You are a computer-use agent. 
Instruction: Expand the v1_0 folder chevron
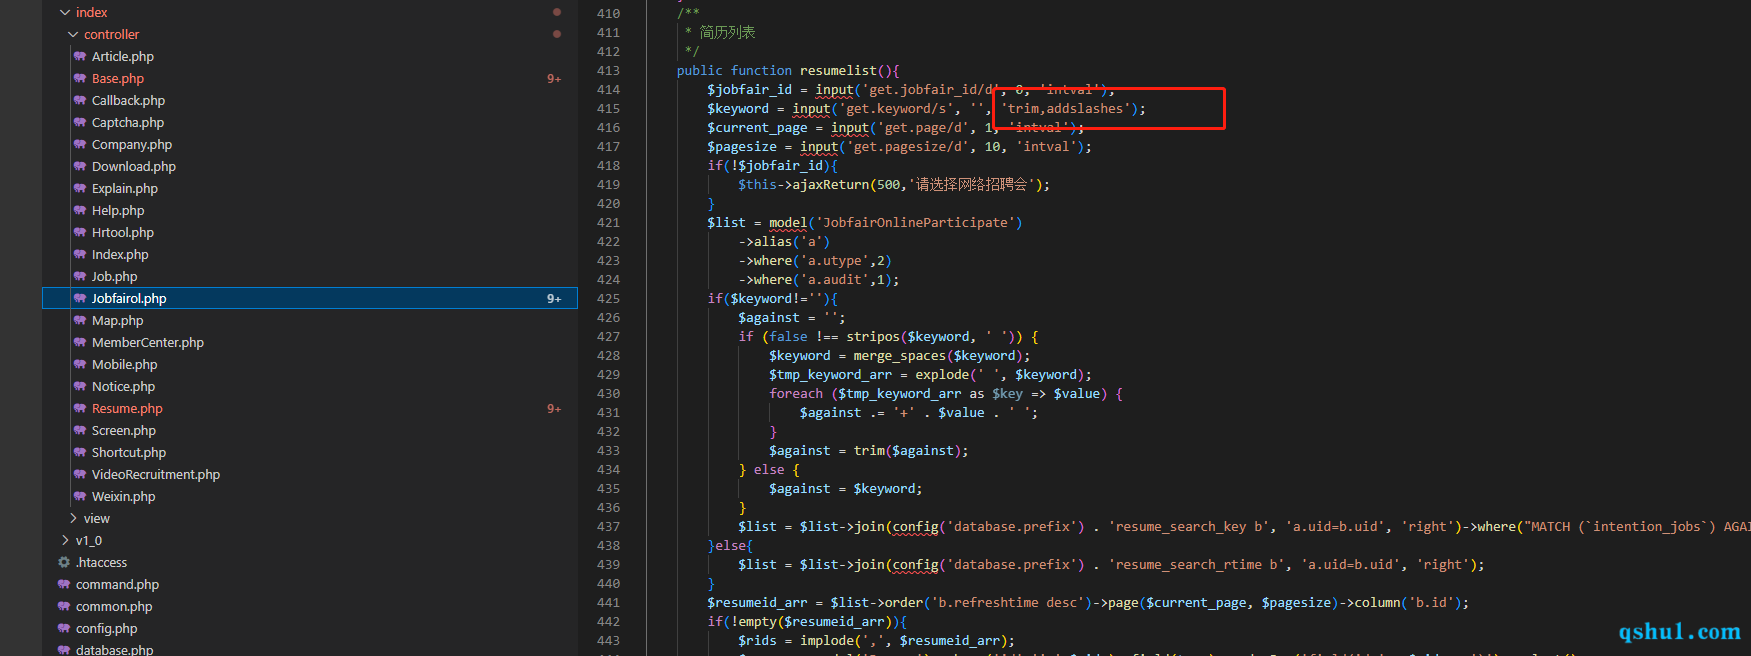click(65, 540)
